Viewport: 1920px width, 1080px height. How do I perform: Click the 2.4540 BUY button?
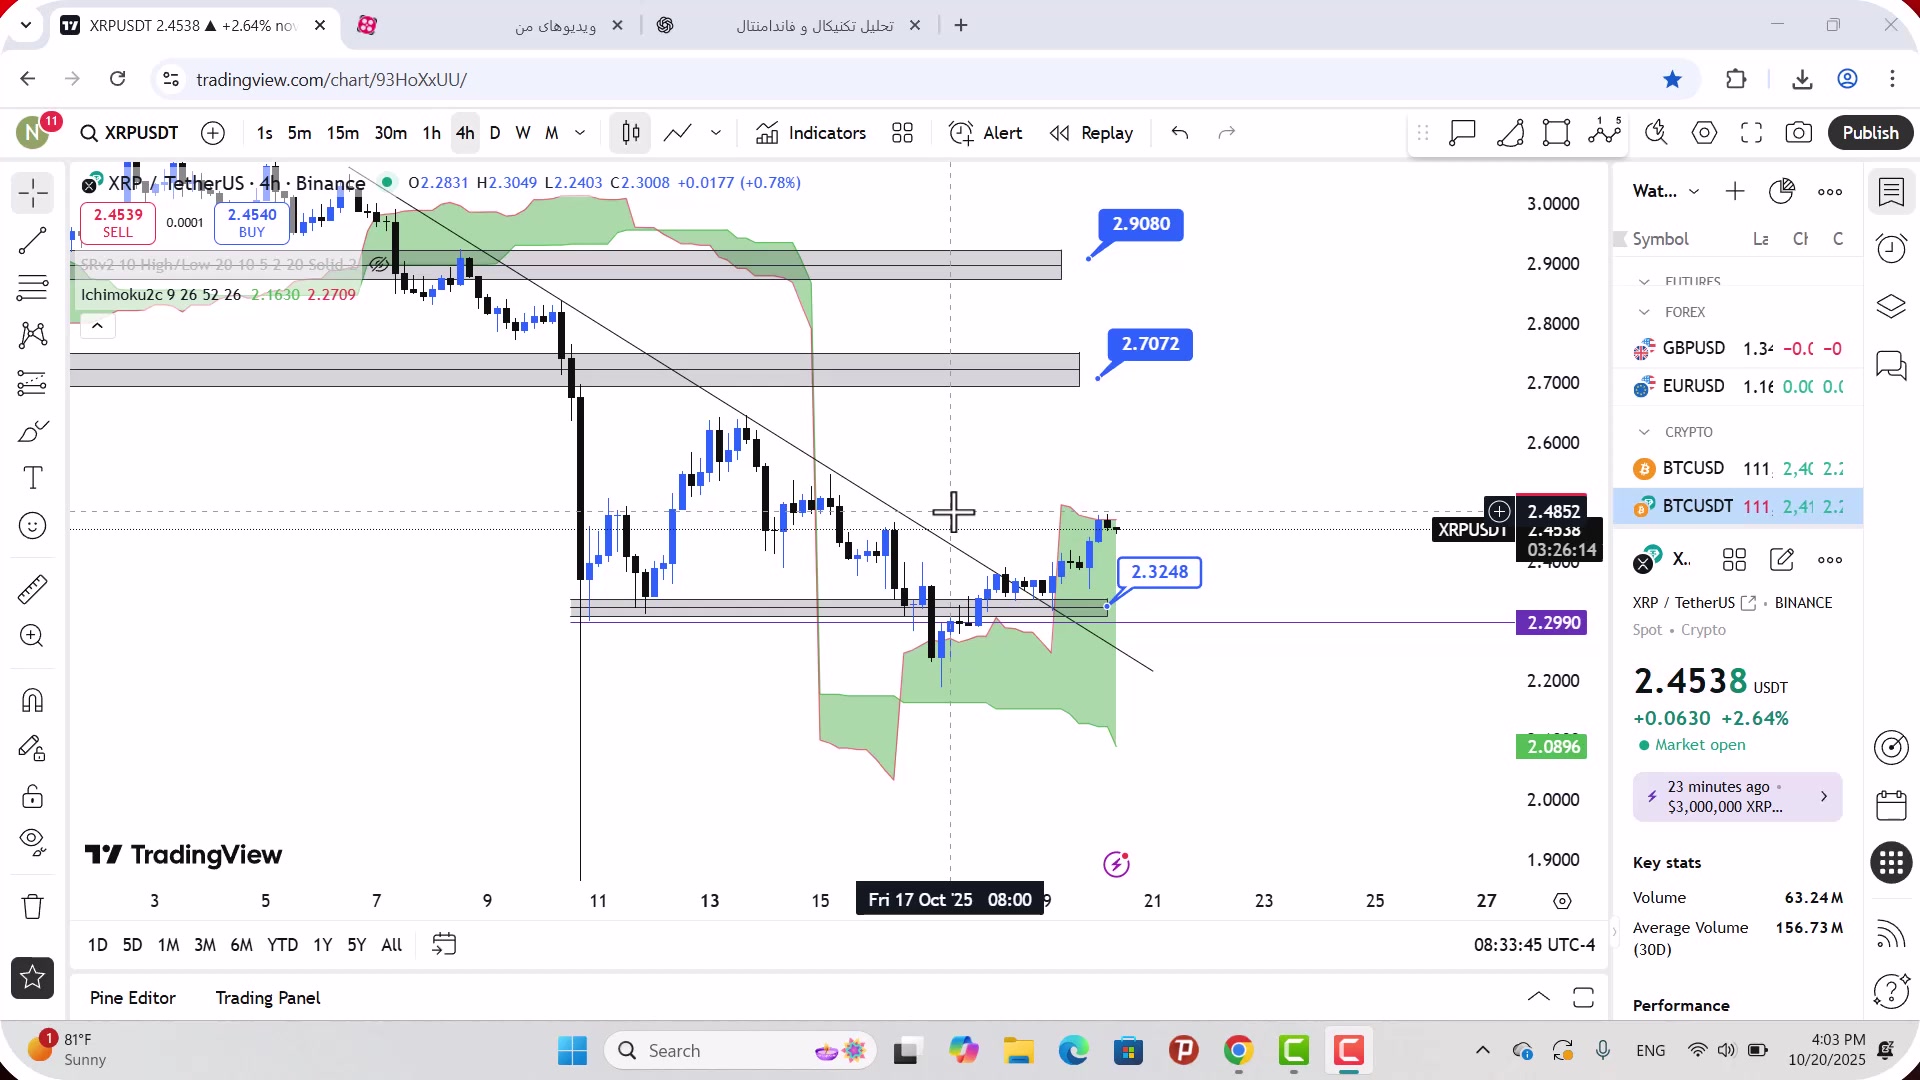tap(252, 222)
